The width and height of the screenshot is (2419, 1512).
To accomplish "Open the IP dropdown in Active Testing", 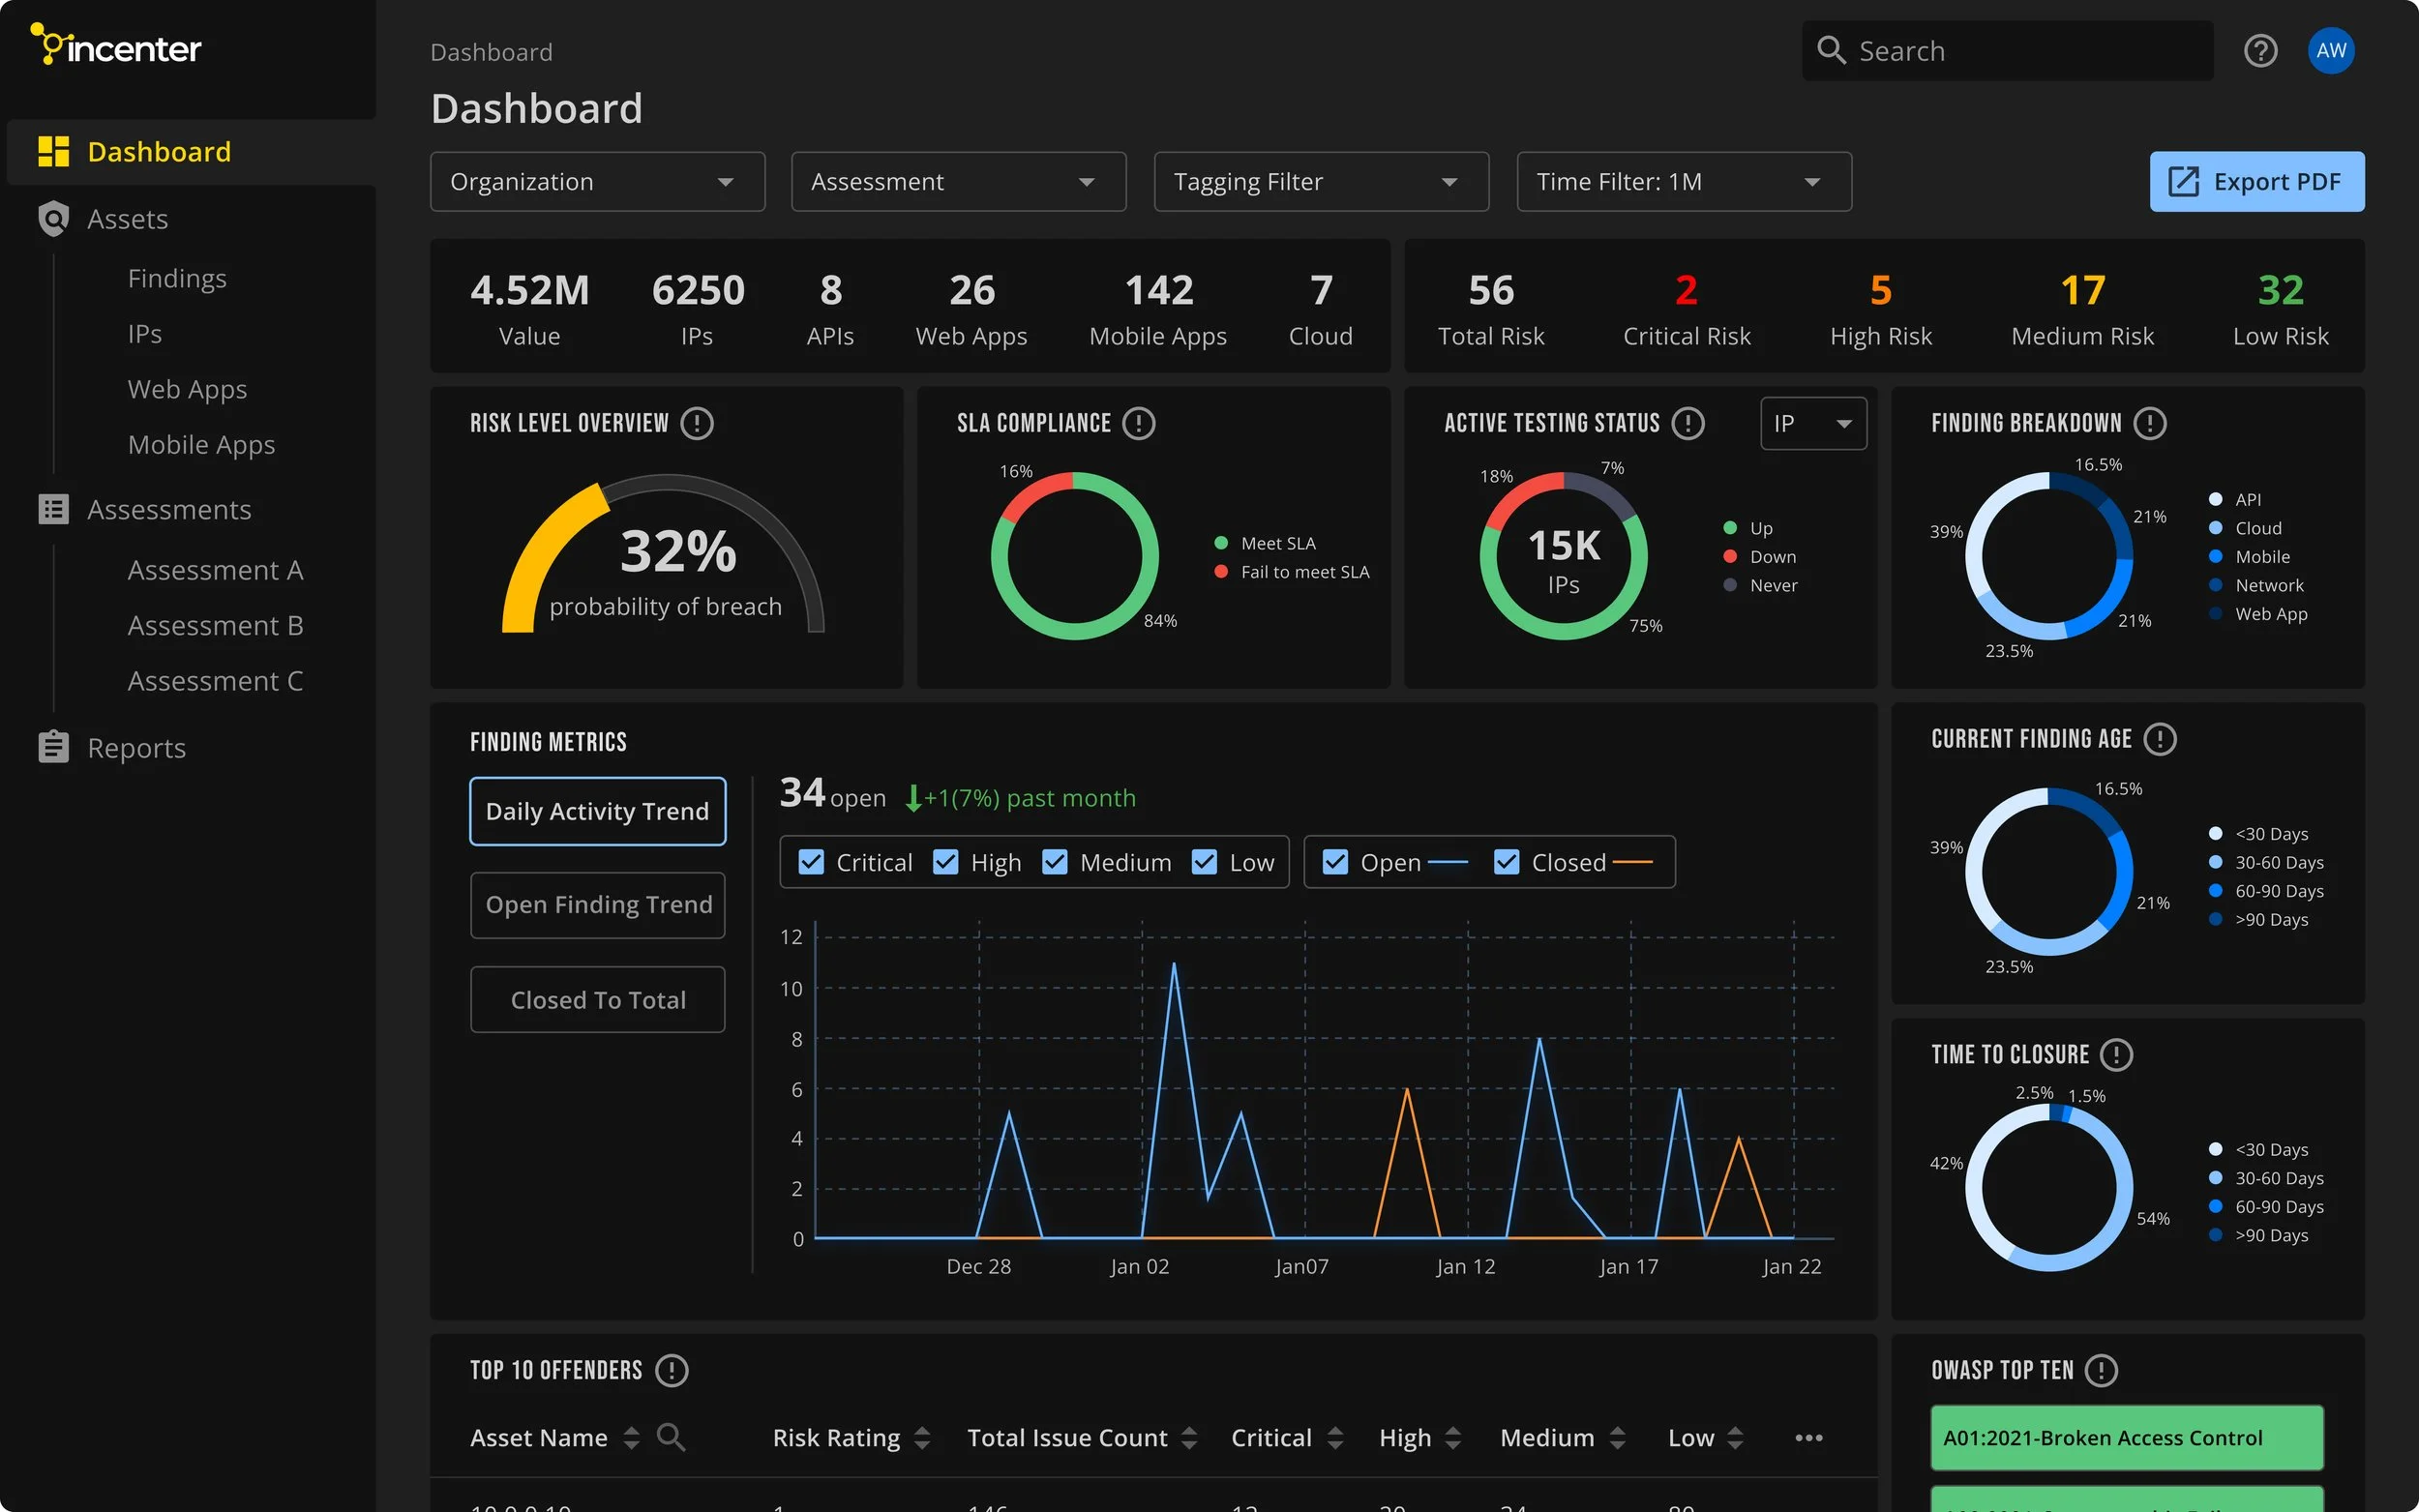I will click(x=1812, y=423).
